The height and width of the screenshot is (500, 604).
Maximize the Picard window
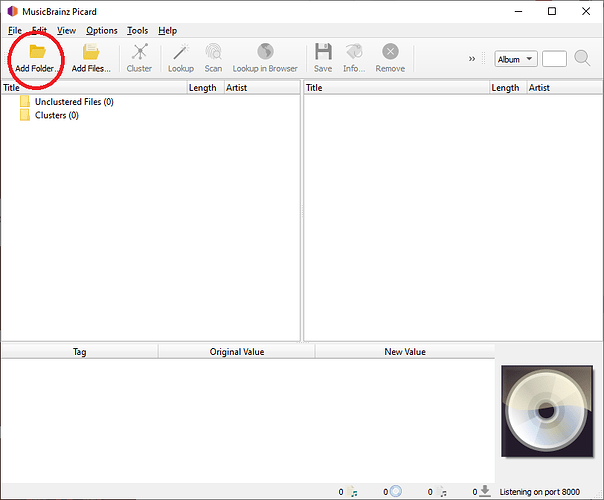pyautogui.click(x=552, y=11)
